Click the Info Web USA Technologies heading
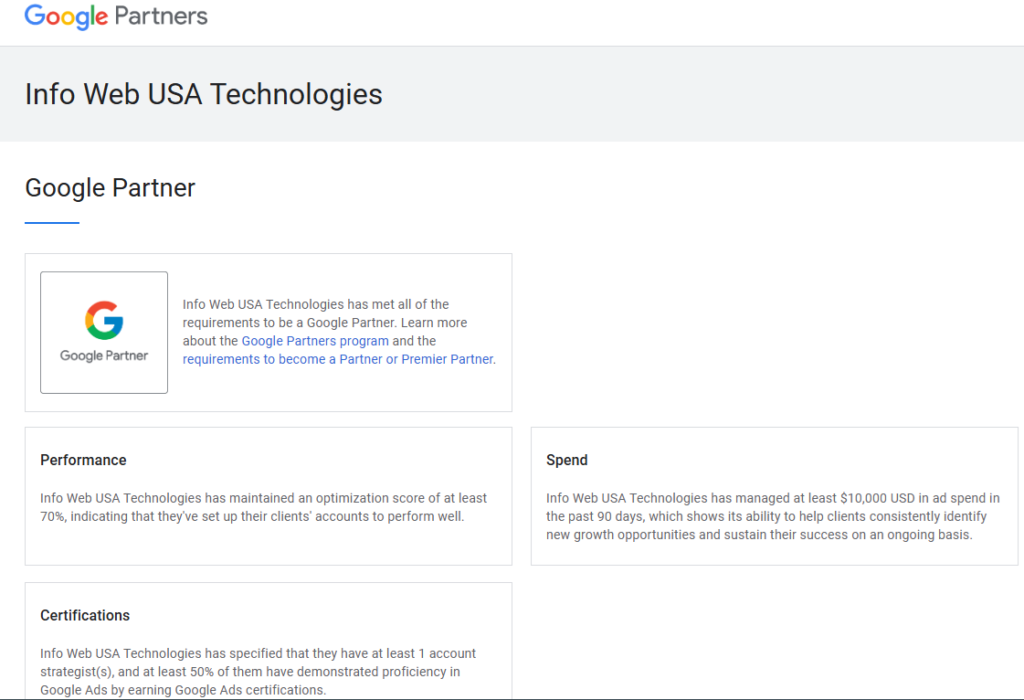The height and width of the screenshot is (700, 1024). (x=204, y=94)
